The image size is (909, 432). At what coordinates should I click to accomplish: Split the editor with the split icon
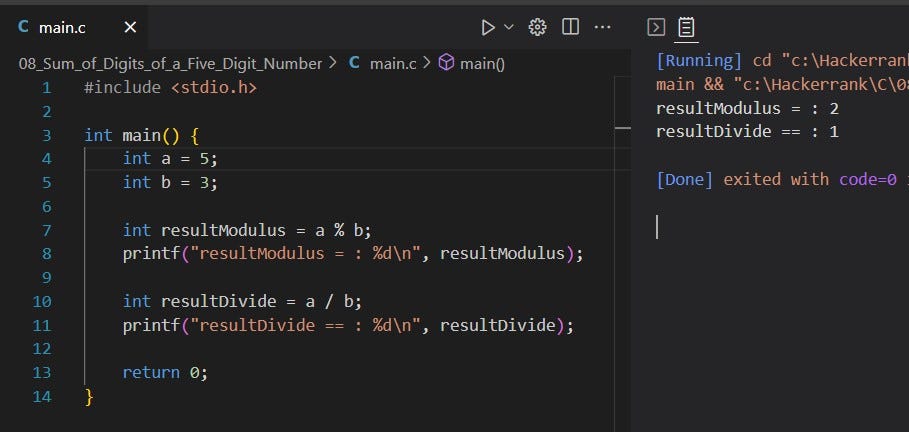click(x=570, y=27)
